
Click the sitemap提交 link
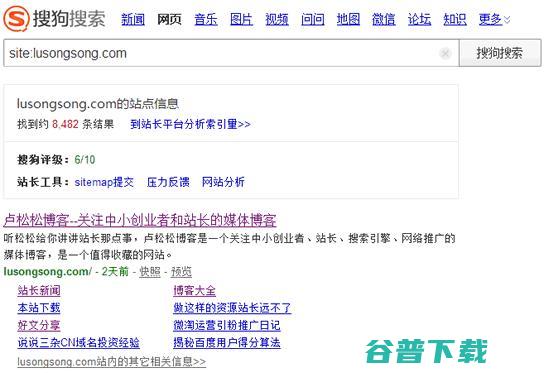104,182
